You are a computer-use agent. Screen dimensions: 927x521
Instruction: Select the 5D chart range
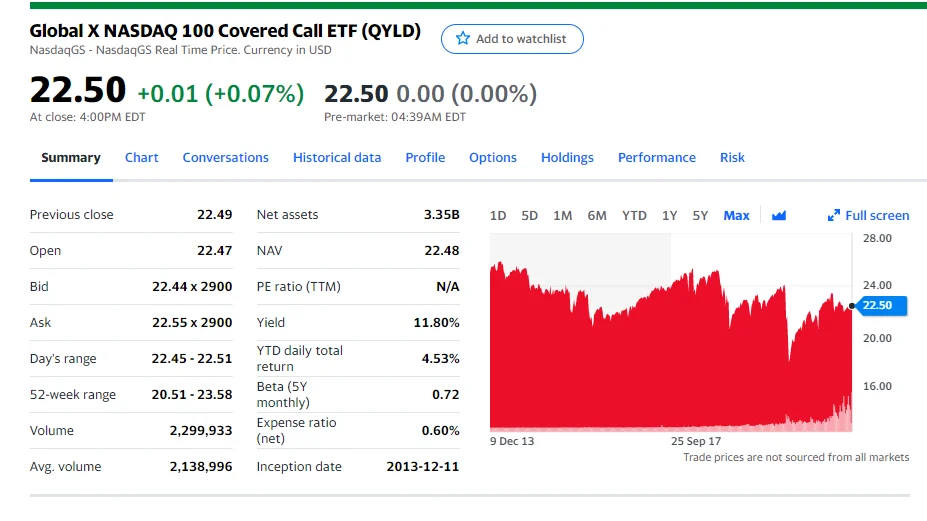point(529,215)
